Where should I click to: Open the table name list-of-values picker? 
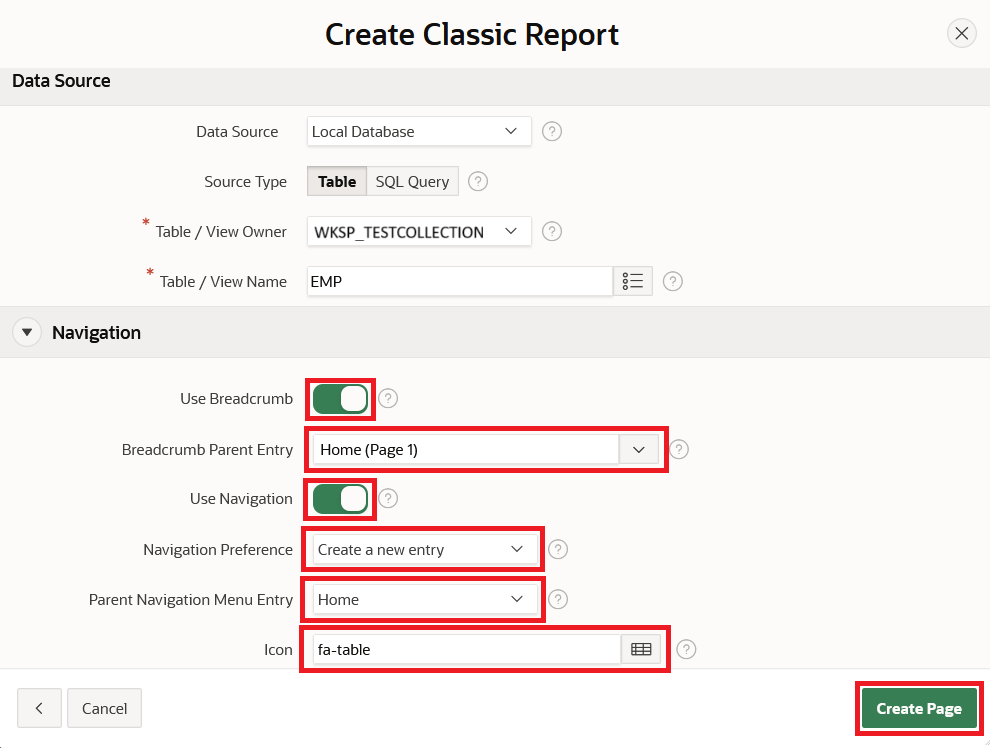[x=633, y=282]
